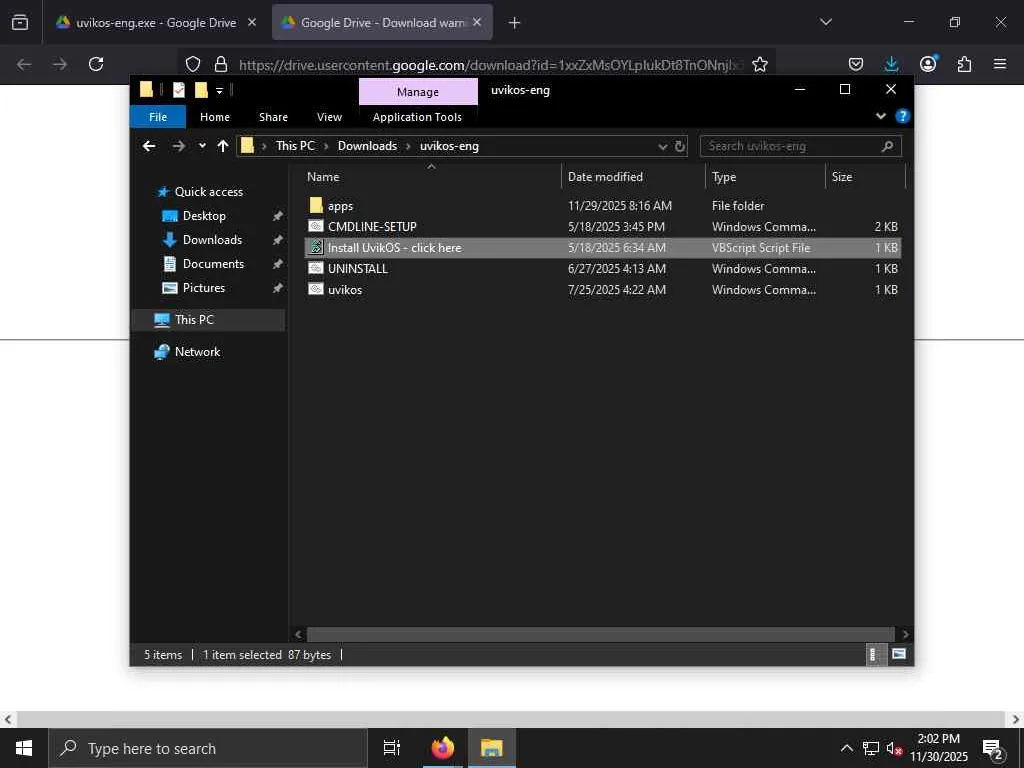The height and width of the screenshot is (768, 1024).
Task: Select Desktop in Quick access
Action: pyautogui.click(x=204, y=216)
